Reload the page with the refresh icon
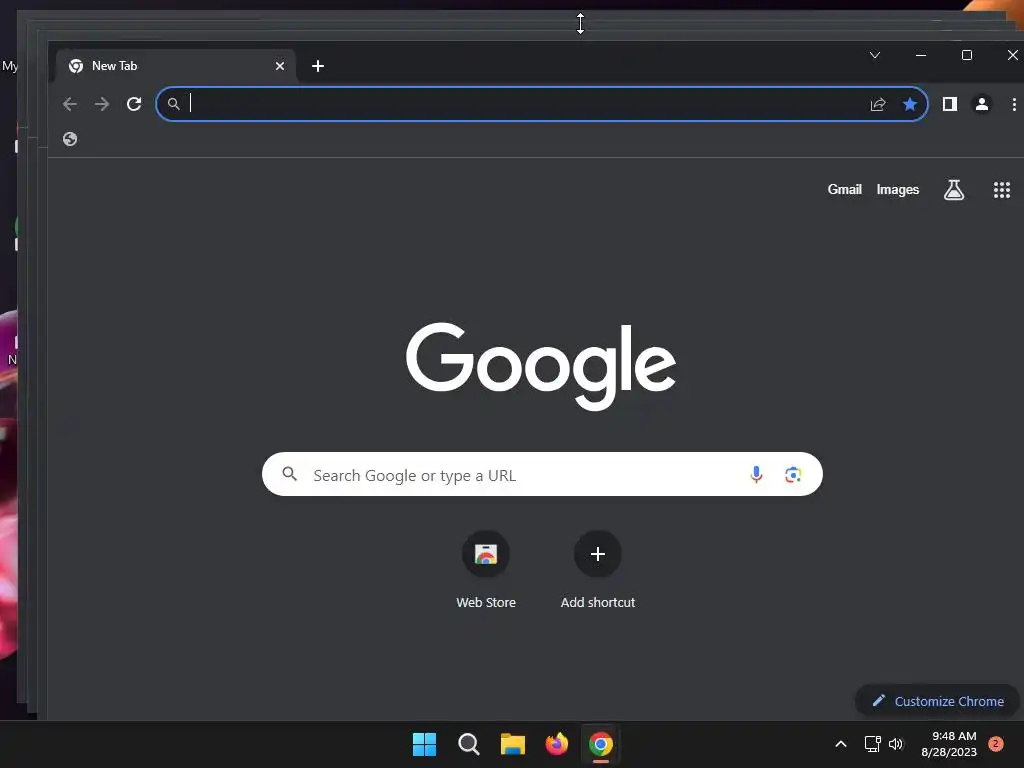The height and width of the screenshot is (768, 1024). pyautogui.click(x=134, y=104)
